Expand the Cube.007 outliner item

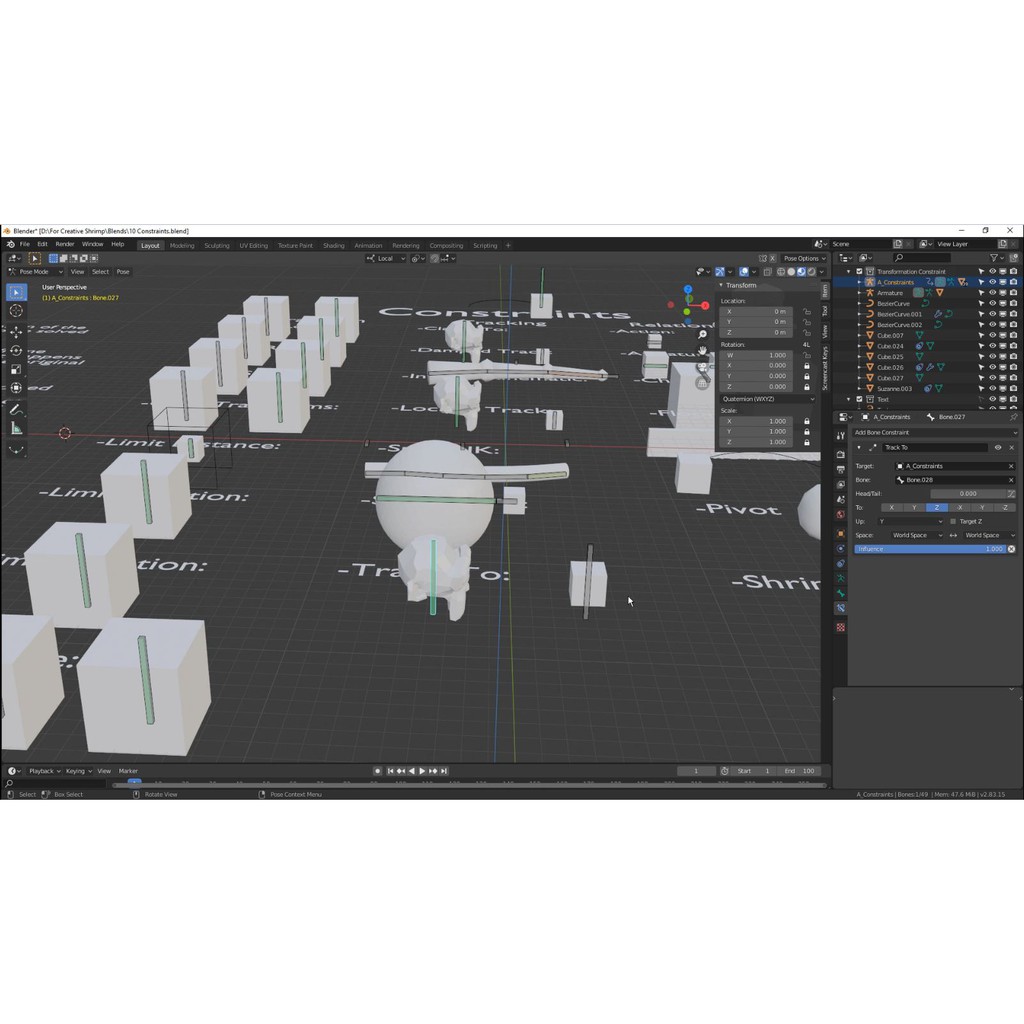click(859, 335)
